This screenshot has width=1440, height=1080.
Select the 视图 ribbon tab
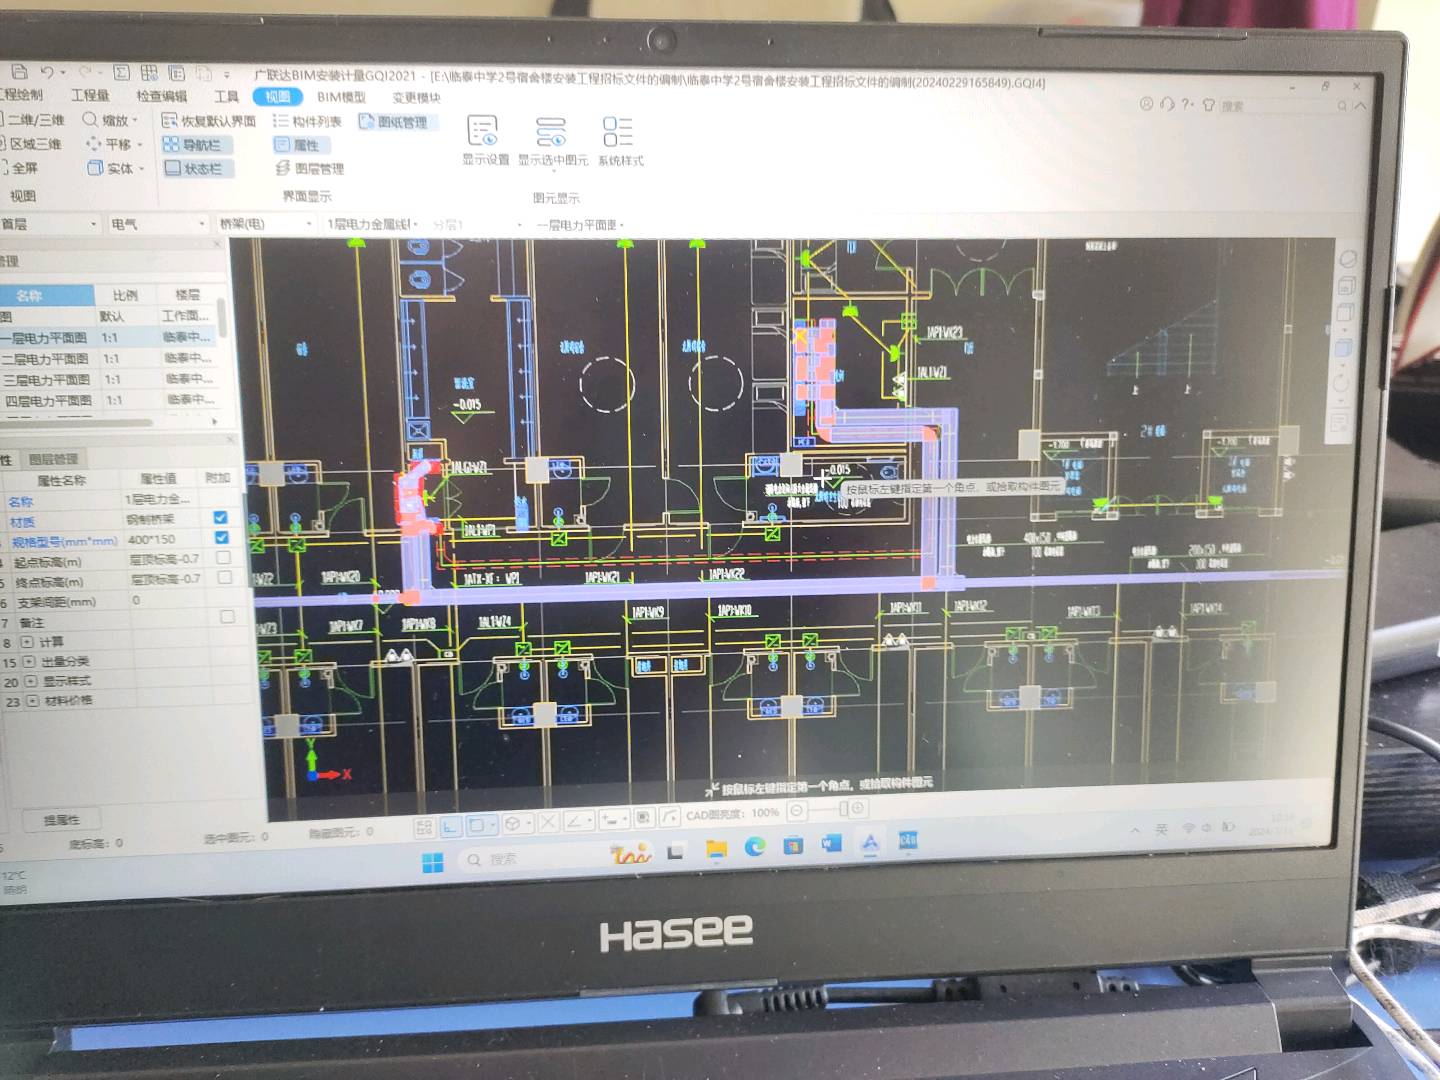278,96
